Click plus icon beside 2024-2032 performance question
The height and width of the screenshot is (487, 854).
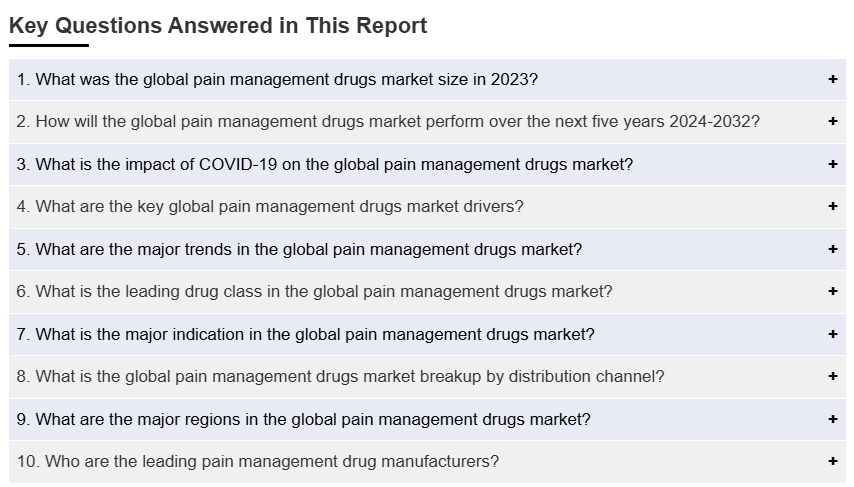click(832, 122)
